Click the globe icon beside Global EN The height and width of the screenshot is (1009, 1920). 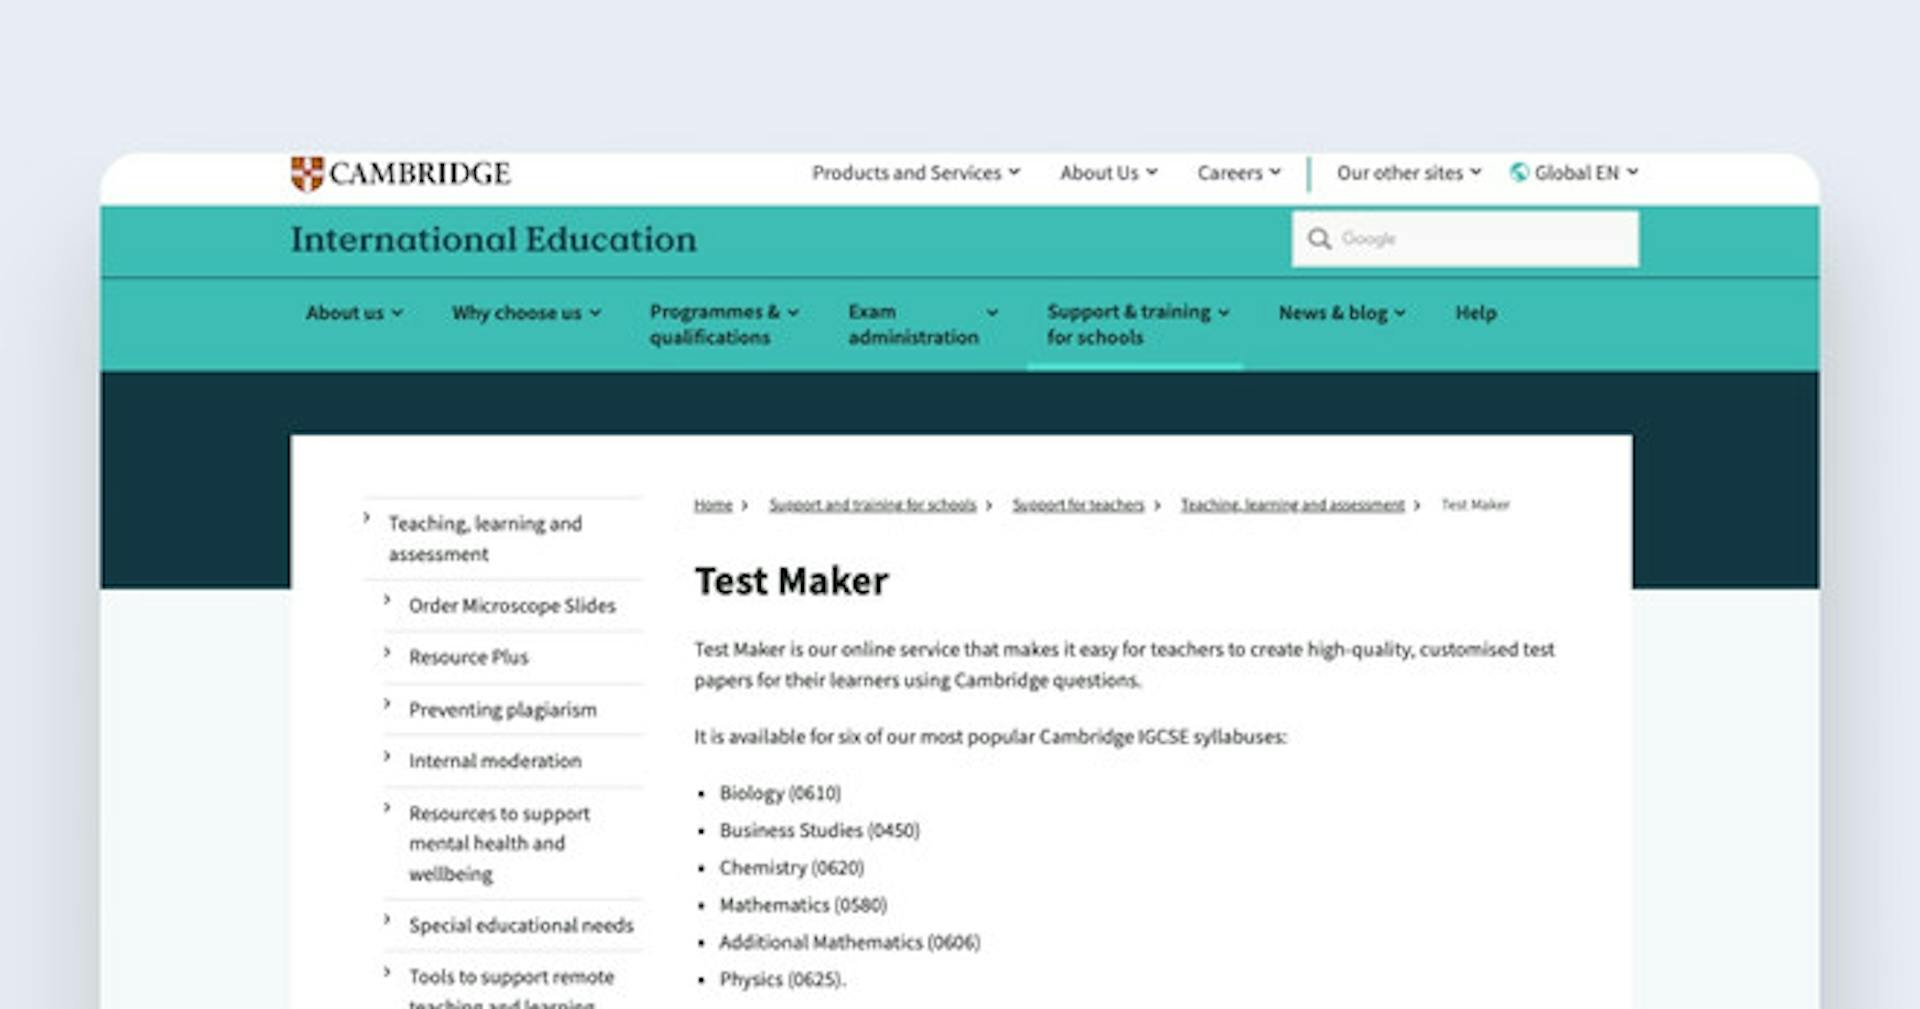coord(1519,172)
